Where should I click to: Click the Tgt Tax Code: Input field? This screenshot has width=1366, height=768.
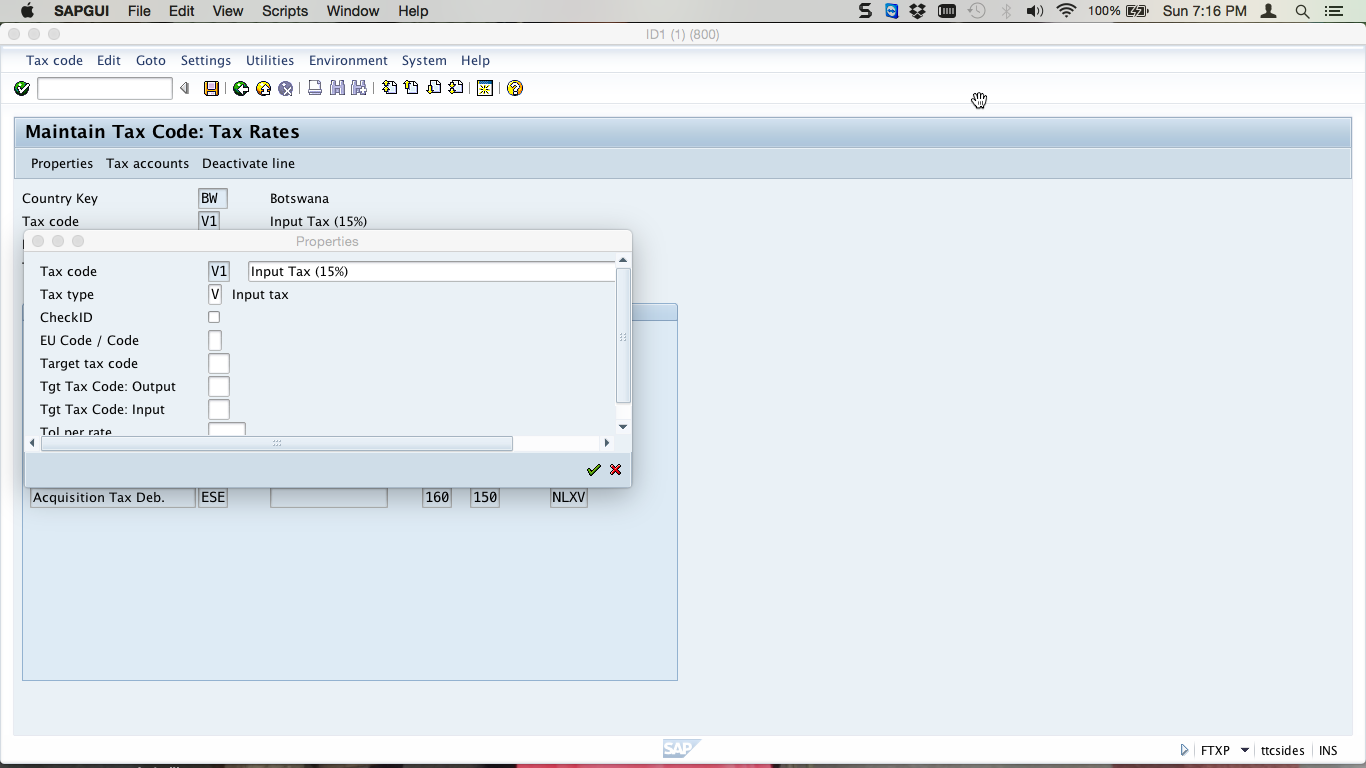coord(219,409)
